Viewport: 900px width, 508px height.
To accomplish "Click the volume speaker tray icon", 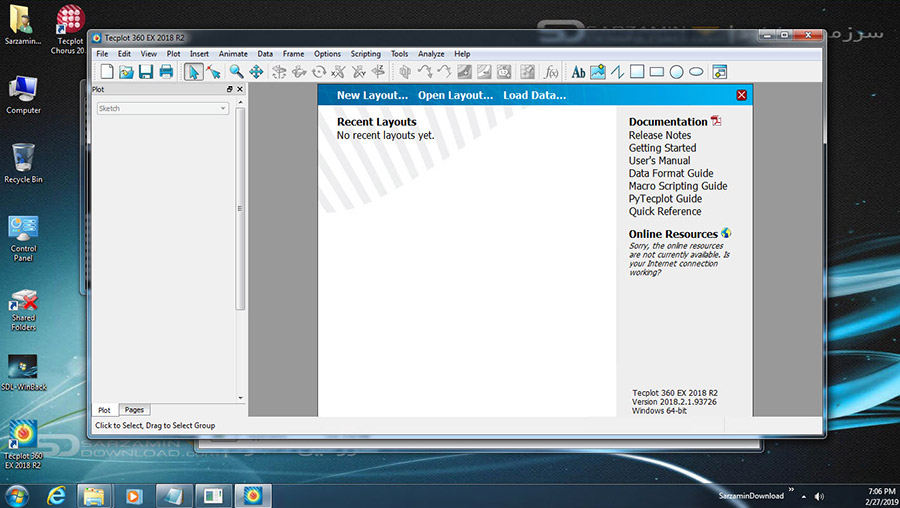I will pyautogui.click(x=819, y=497).
